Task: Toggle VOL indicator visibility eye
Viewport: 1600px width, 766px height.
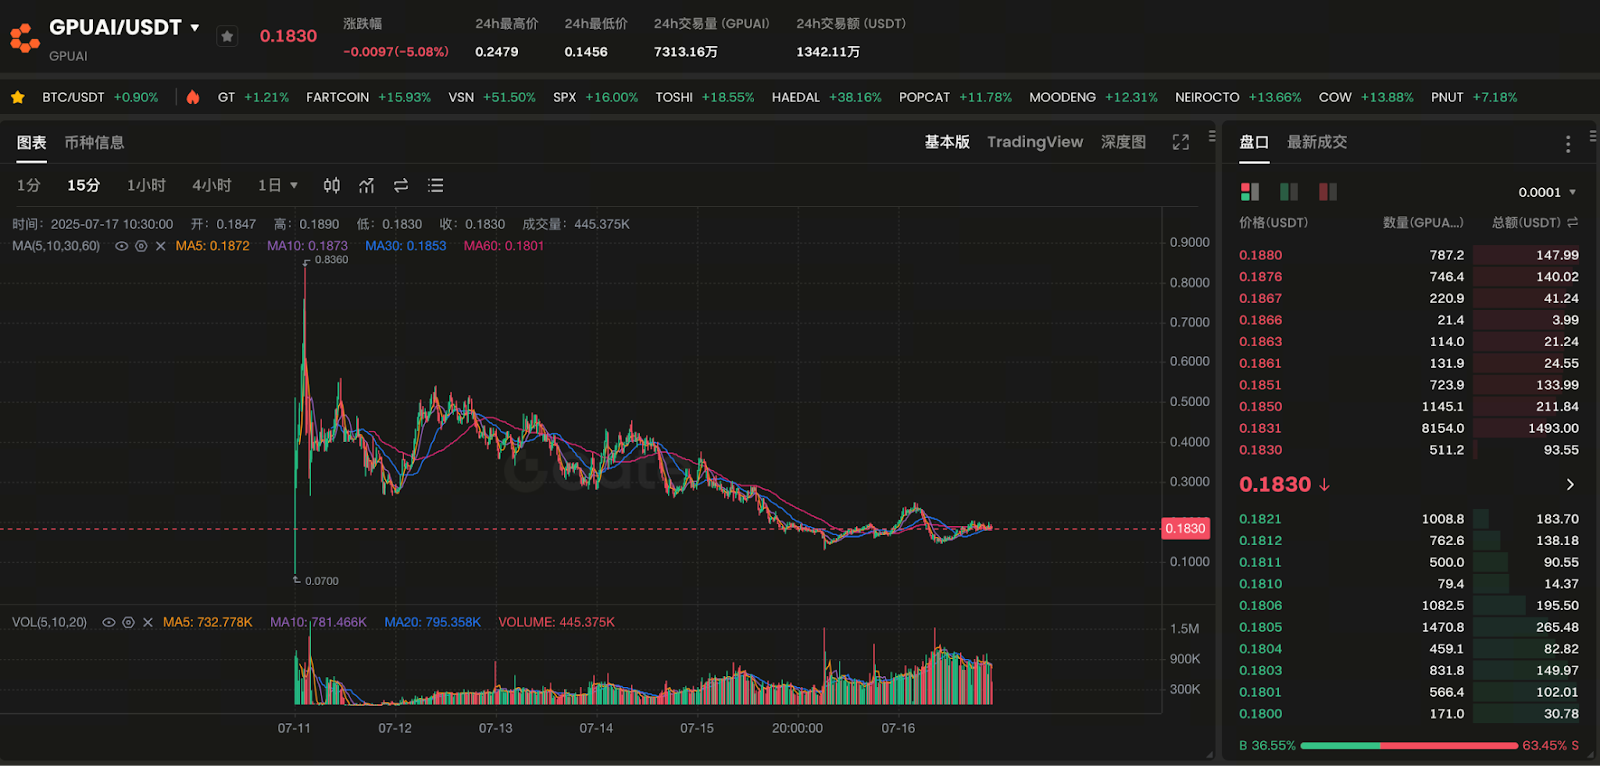Action: point(108,622)
